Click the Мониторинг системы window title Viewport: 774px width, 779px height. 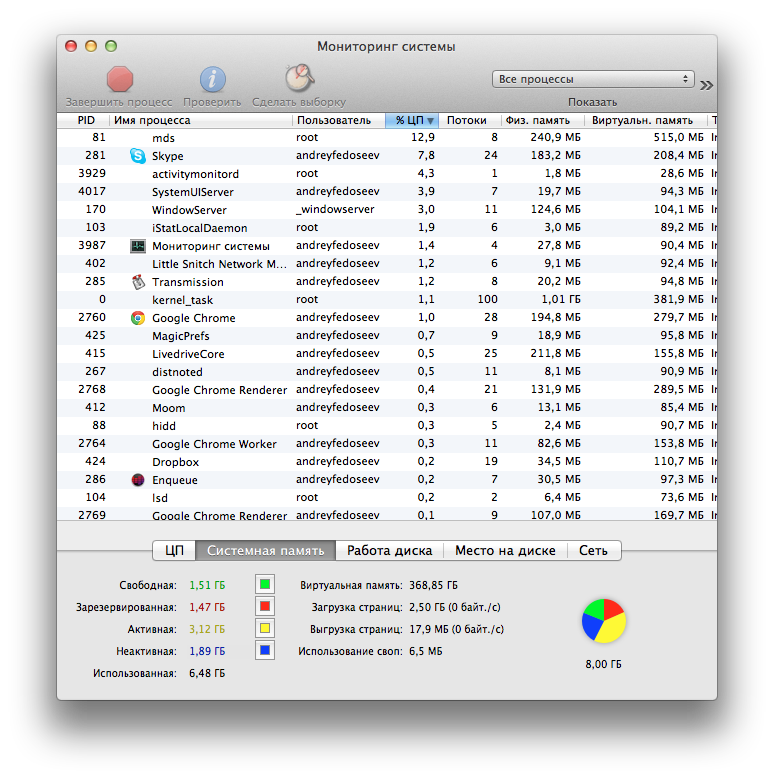[x=386, y=47]
